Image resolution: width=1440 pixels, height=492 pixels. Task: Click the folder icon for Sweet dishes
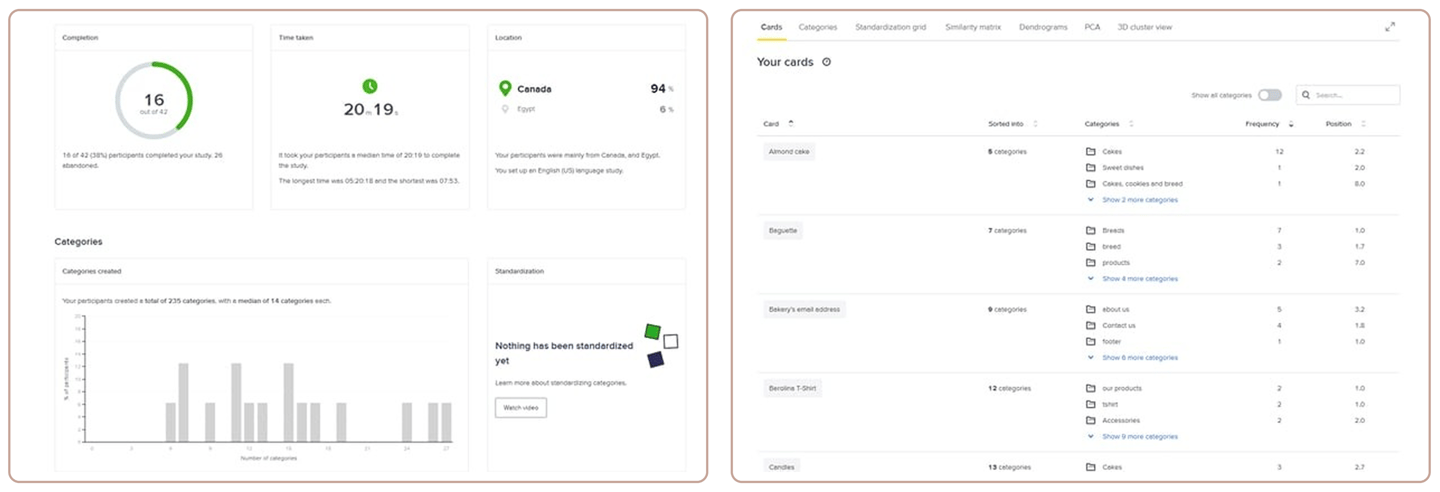[1091, 168]
